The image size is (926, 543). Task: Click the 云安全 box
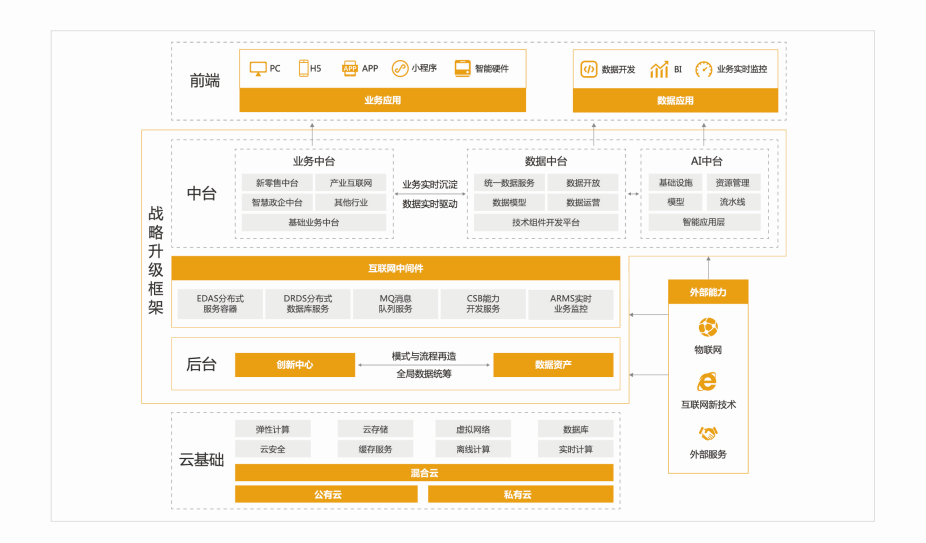tap(273, 449)
